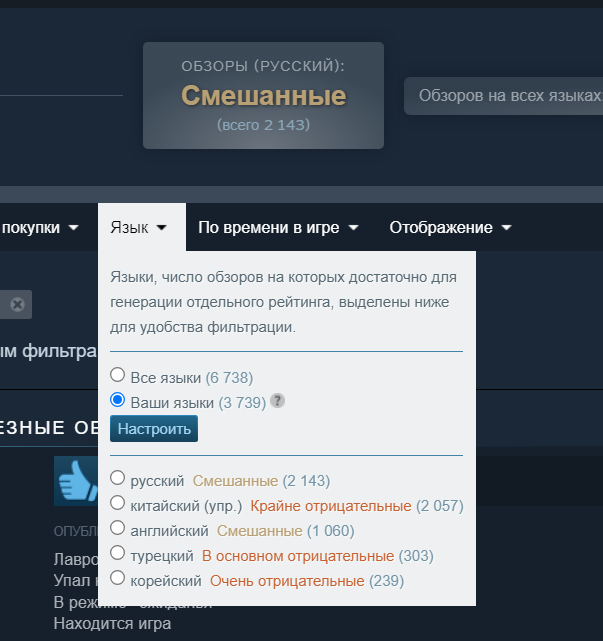Screen dimensions: 603x641
Task: Open the "покупки" filter dropdown
Action: [x=40, y=227]
